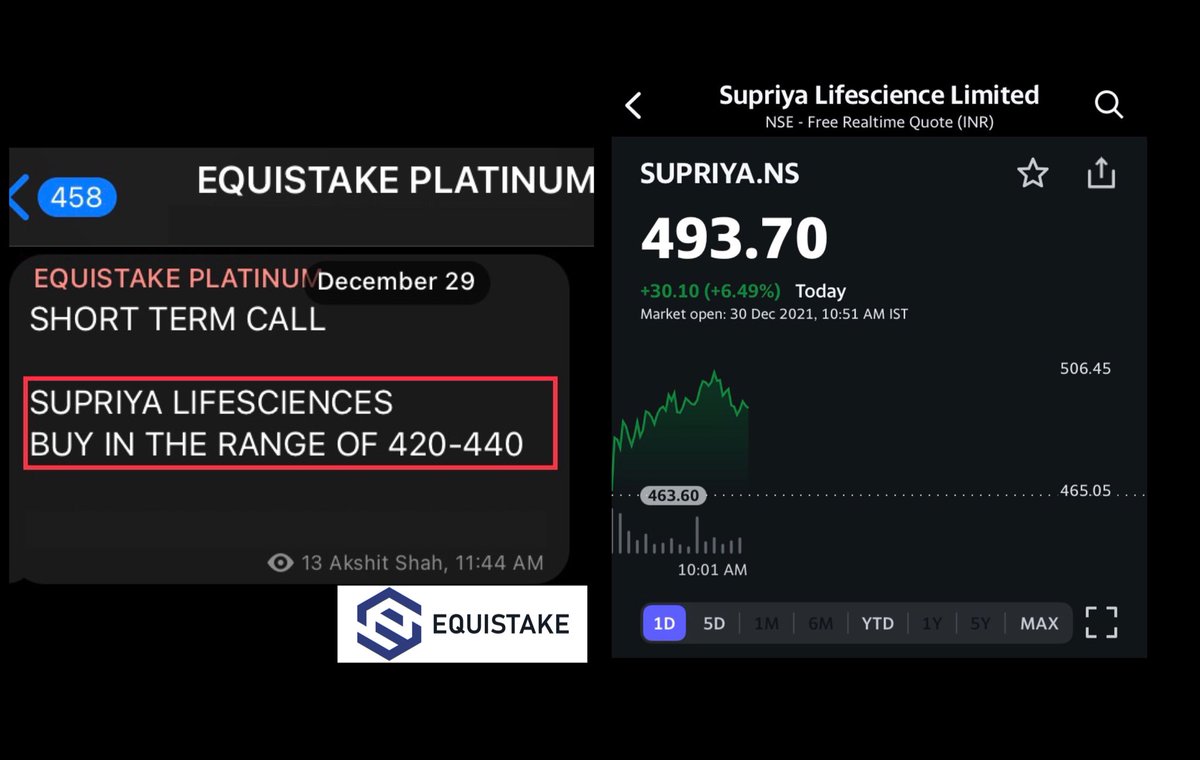The height and width of the screenshot is (760, 1200).
Task: Tap the 506.45 high price label
Action: click(1085, 369)
